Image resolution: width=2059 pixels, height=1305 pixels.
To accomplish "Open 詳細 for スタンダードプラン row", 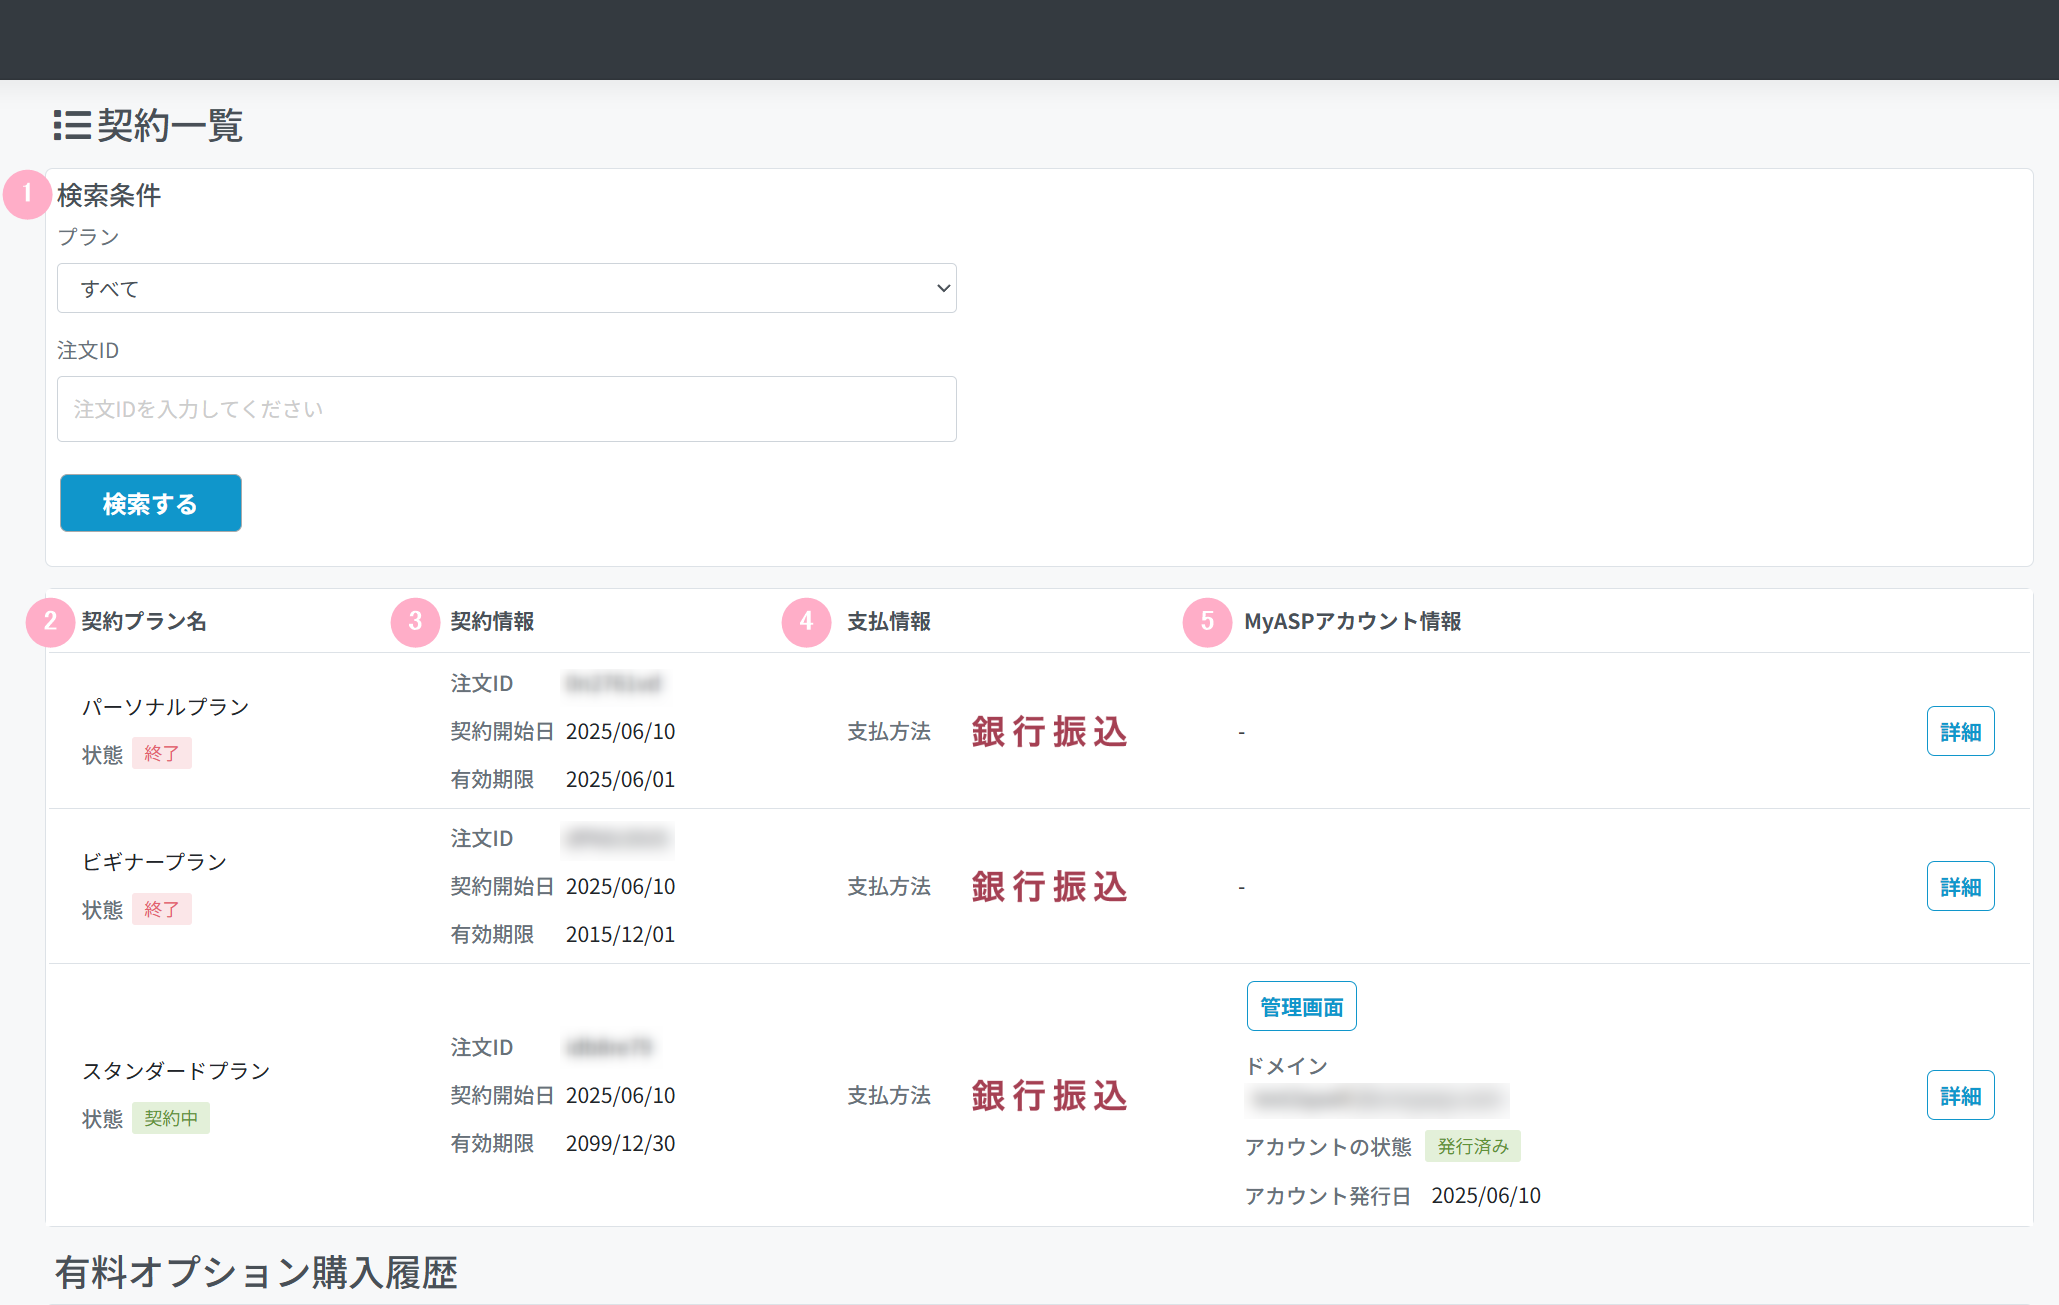I will (x=1959, y=1096).
